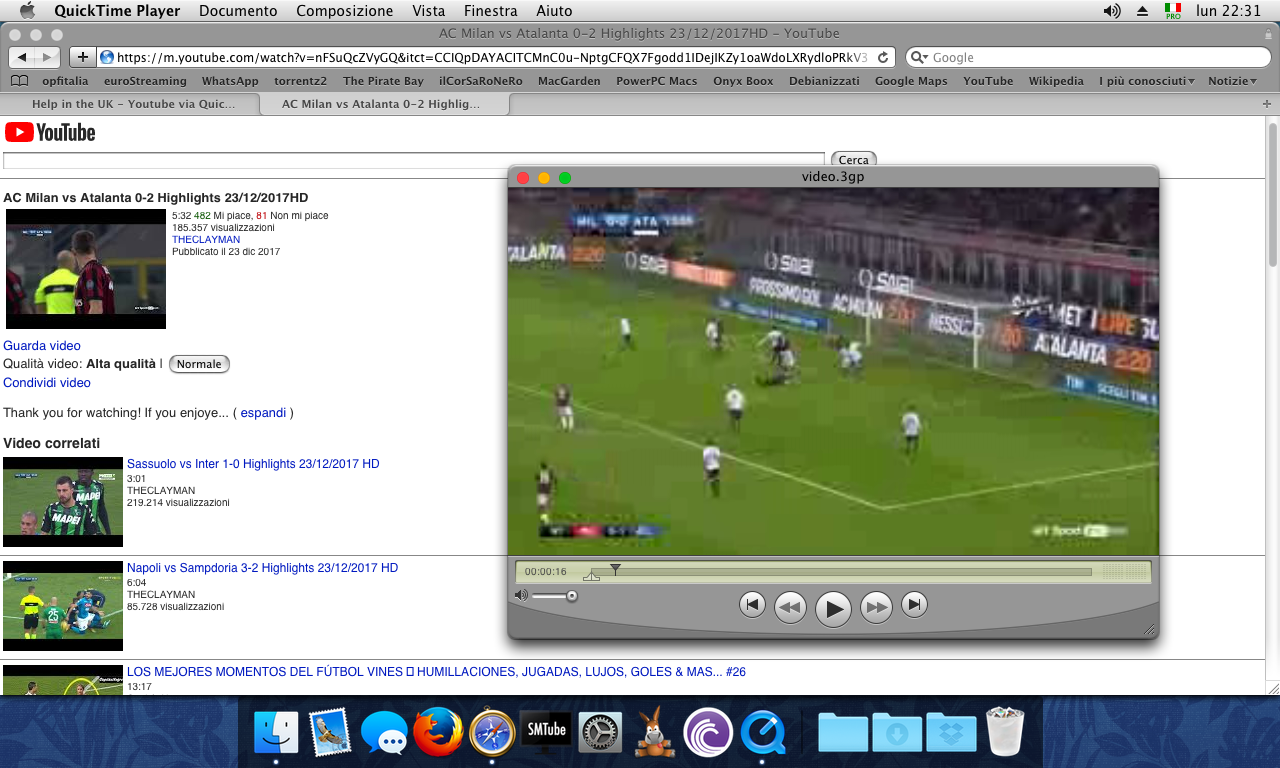Open LOS MEJORES MOMENTOS DEL FÚTBOL link
The image size is (1280, 768).
pos(436,672)
